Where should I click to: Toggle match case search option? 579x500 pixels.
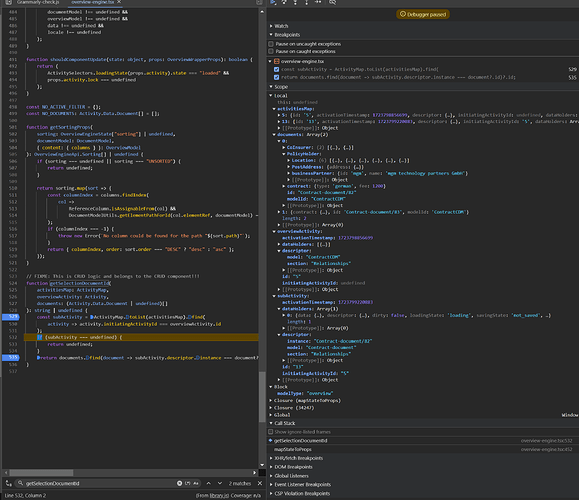tap(196, 483)
